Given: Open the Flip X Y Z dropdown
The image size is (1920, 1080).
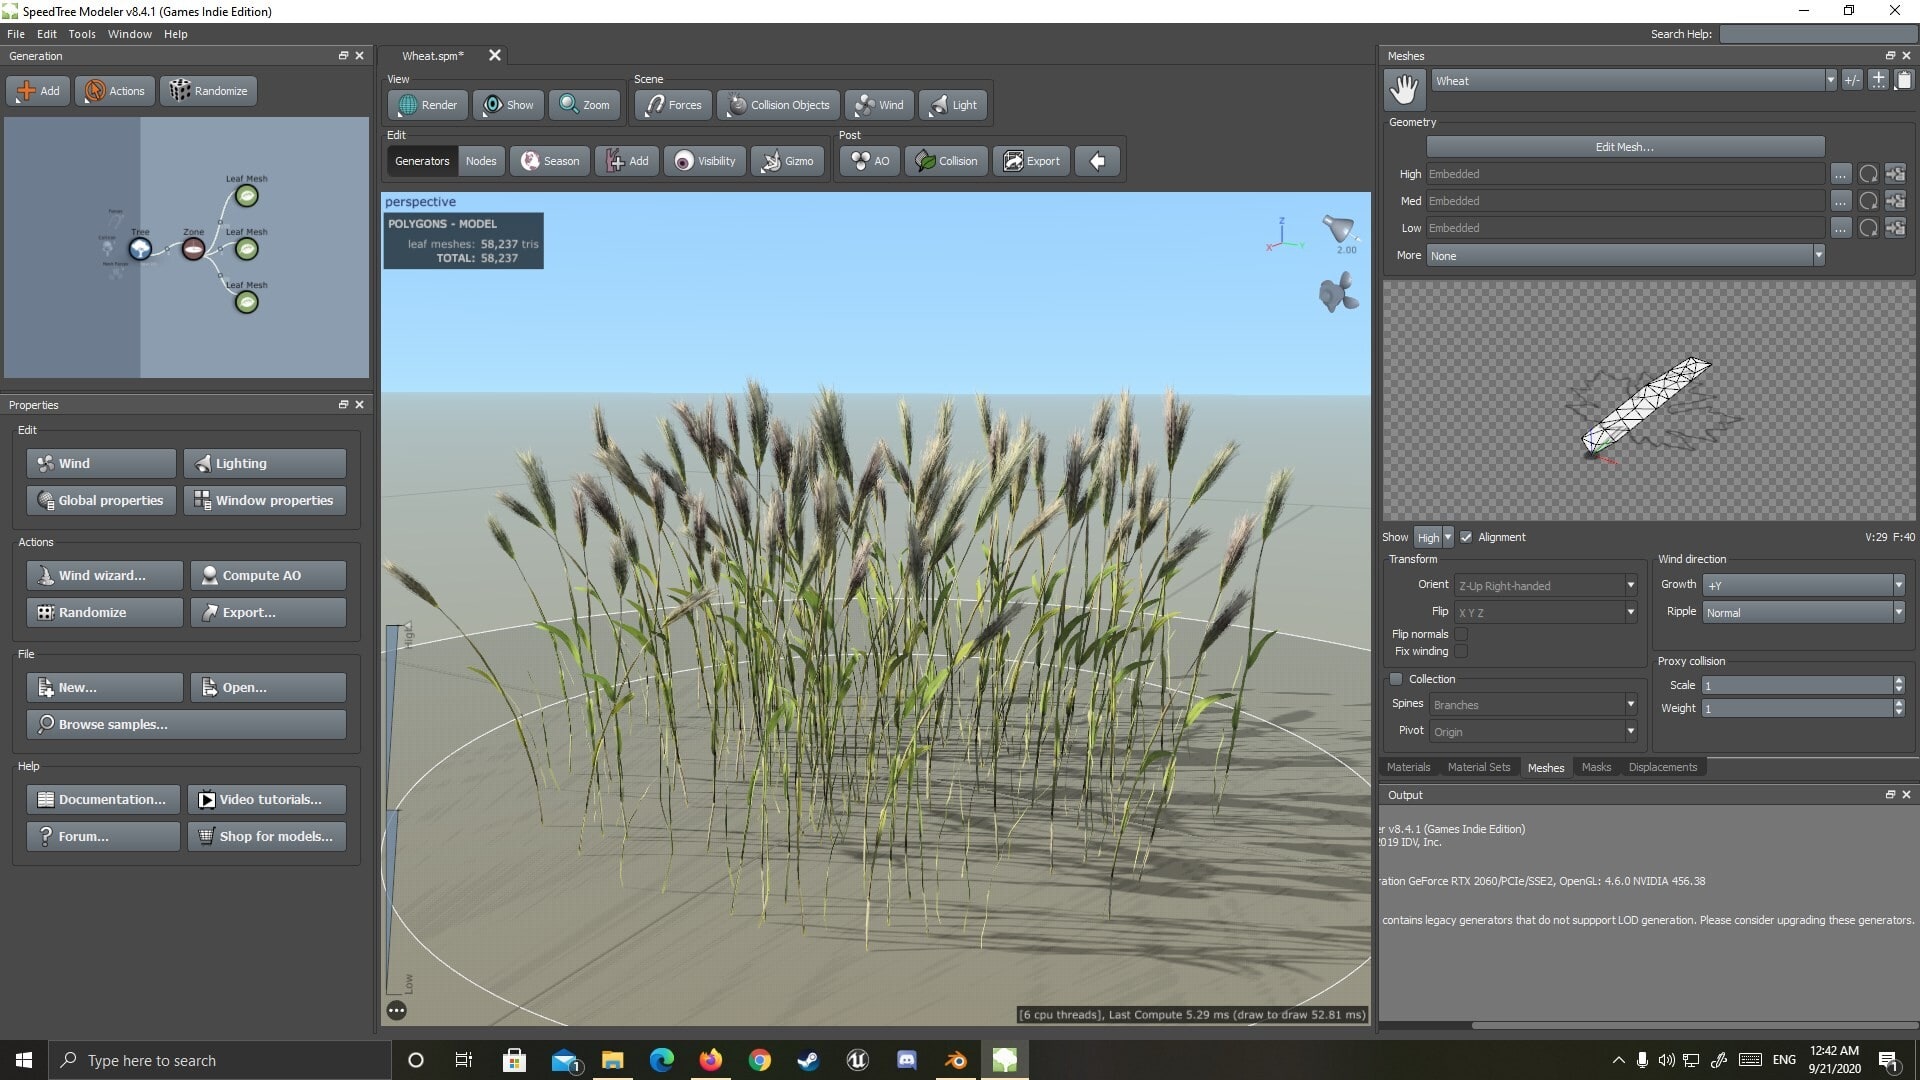Looking at the screenshot, I should point(1545,612).
